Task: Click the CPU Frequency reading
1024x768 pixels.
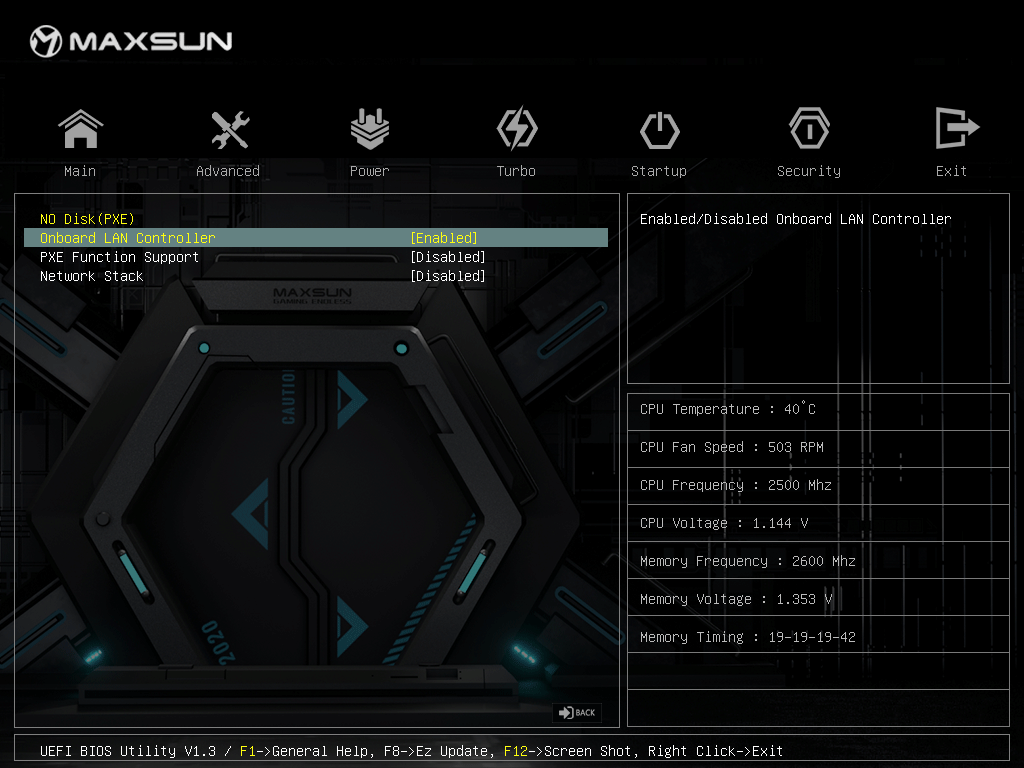Action: coord(736,485)
